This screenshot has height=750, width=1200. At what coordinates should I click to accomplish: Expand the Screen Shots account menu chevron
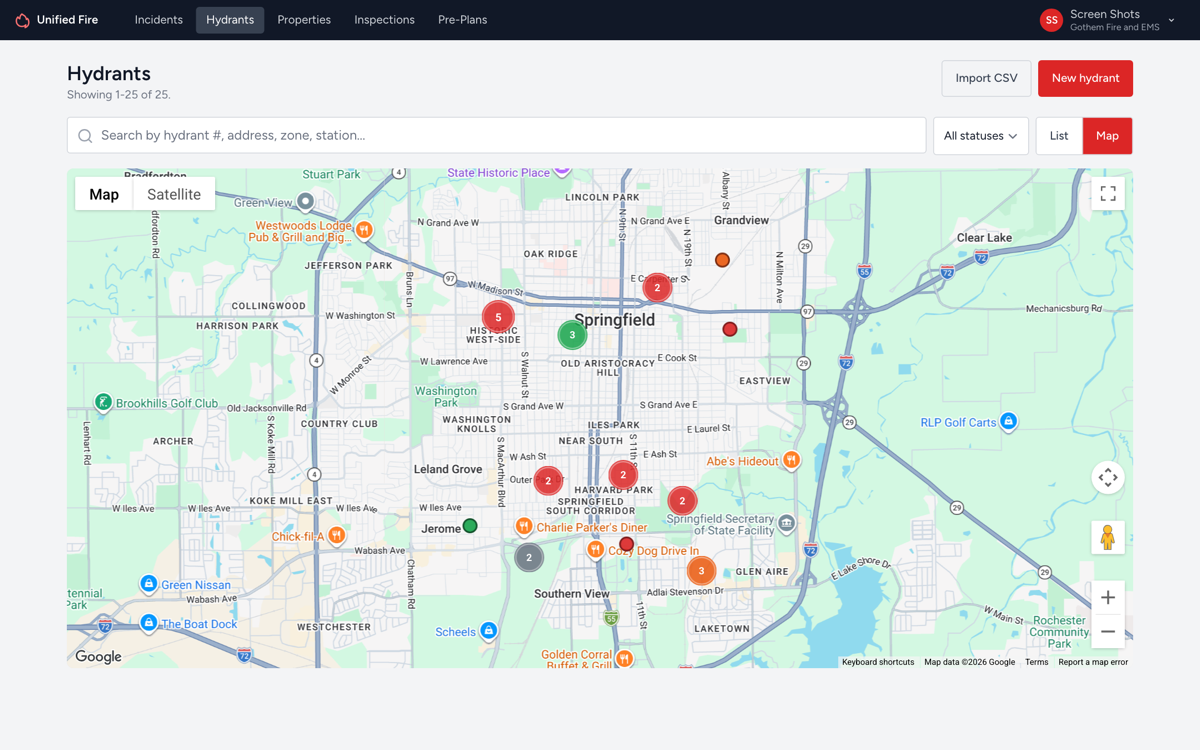click(x=1171, y=20)
